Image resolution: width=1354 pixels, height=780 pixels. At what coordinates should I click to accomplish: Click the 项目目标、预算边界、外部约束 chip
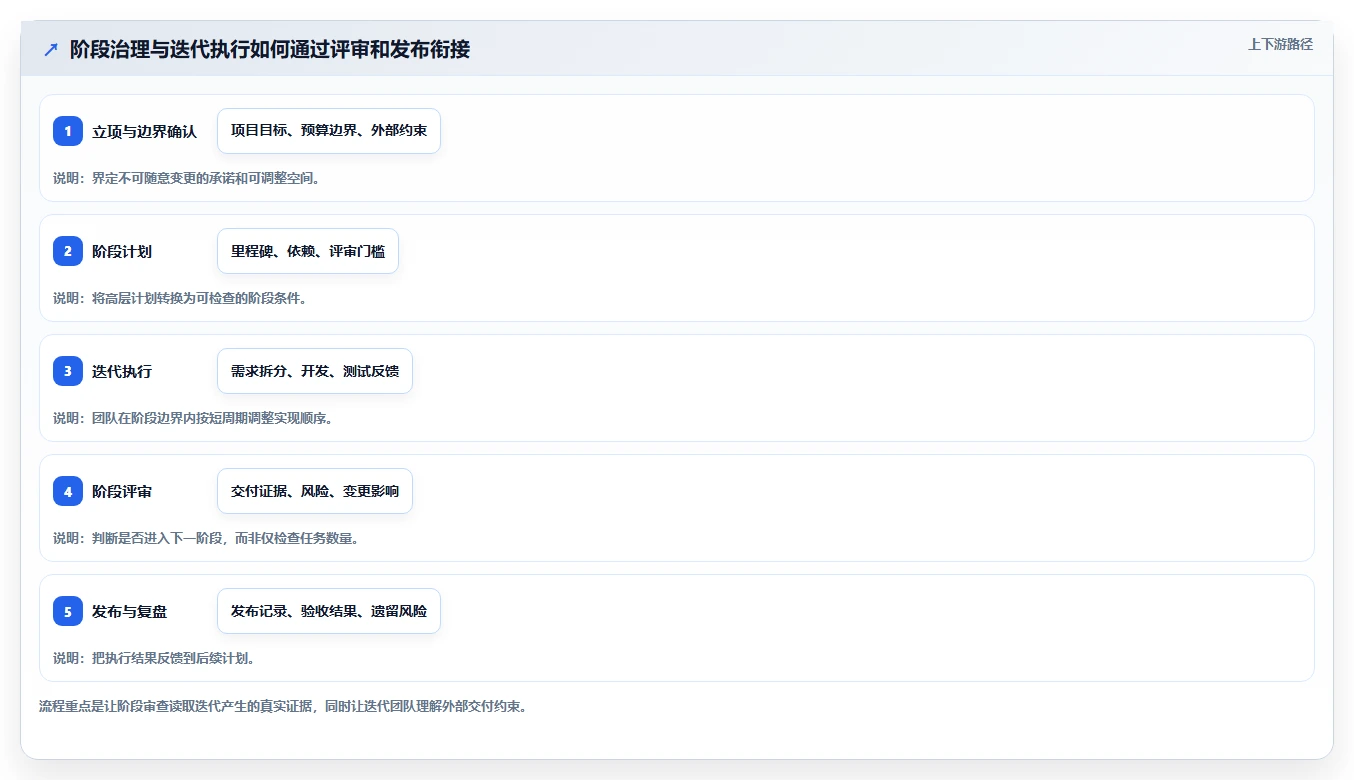pyautogui.click(x=329, y=131)
